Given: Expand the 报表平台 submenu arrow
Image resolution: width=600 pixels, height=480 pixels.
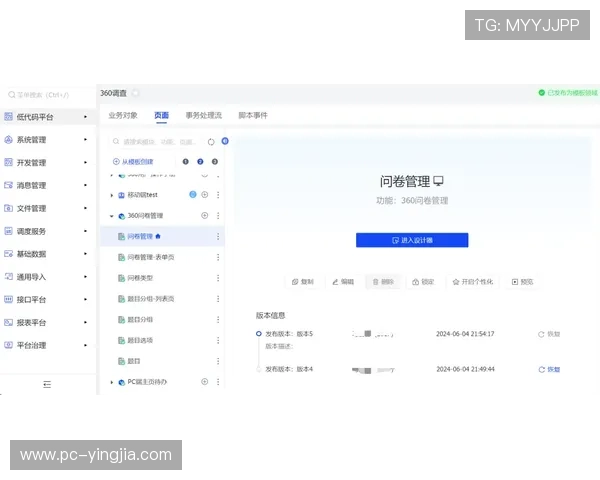Looking at the screenshot, I should coord(85,322).
